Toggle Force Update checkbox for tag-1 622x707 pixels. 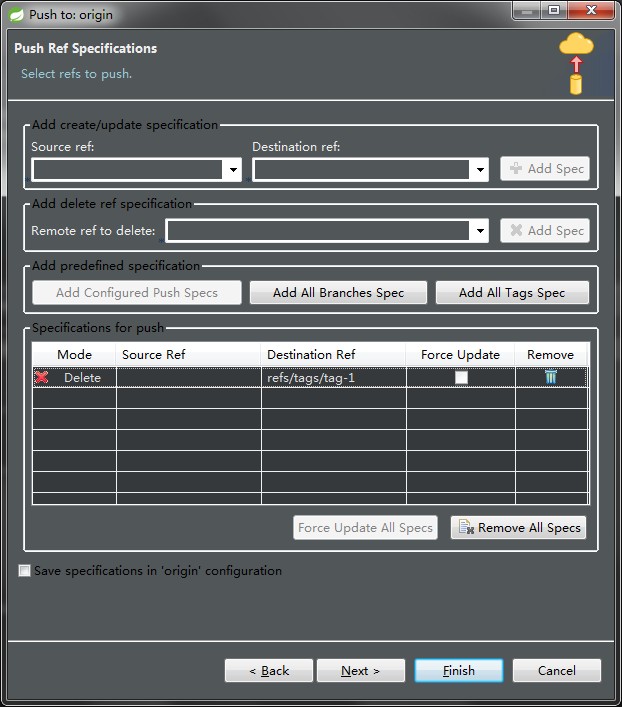[x=461, y=377]
